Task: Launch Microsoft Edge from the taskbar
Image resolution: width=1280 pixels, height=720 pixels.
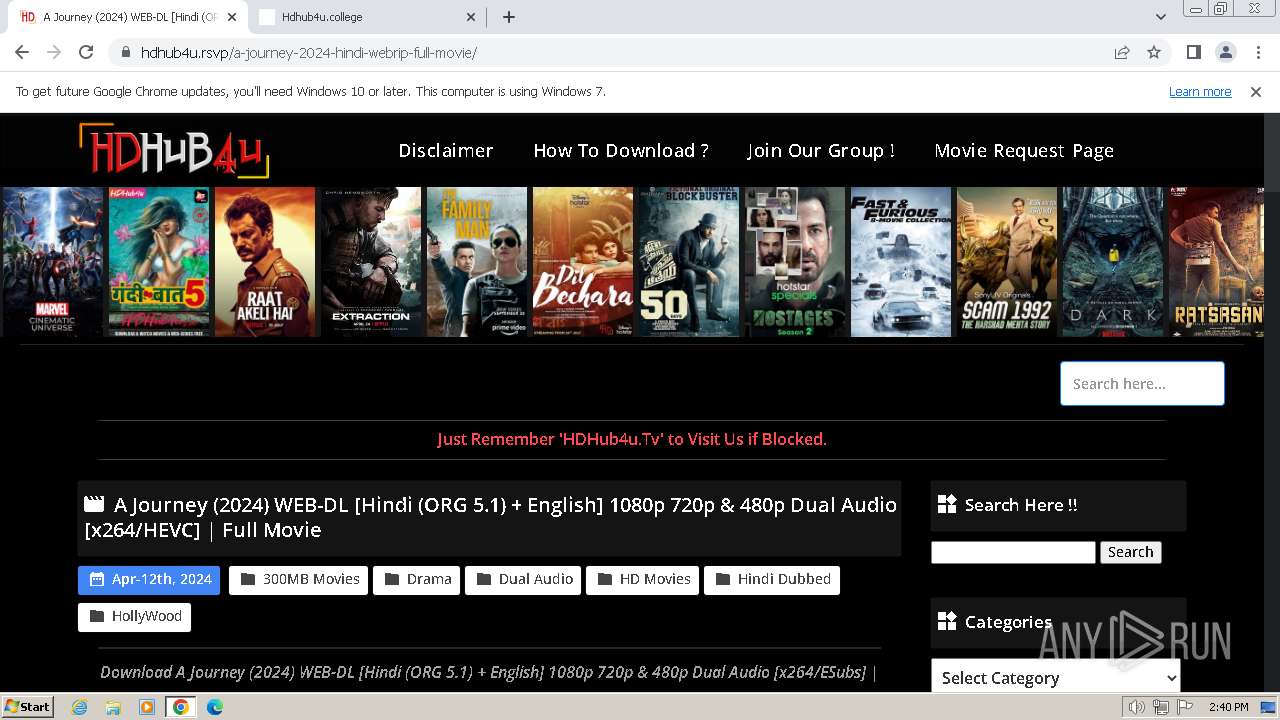Action: click(x=215, y=707)
